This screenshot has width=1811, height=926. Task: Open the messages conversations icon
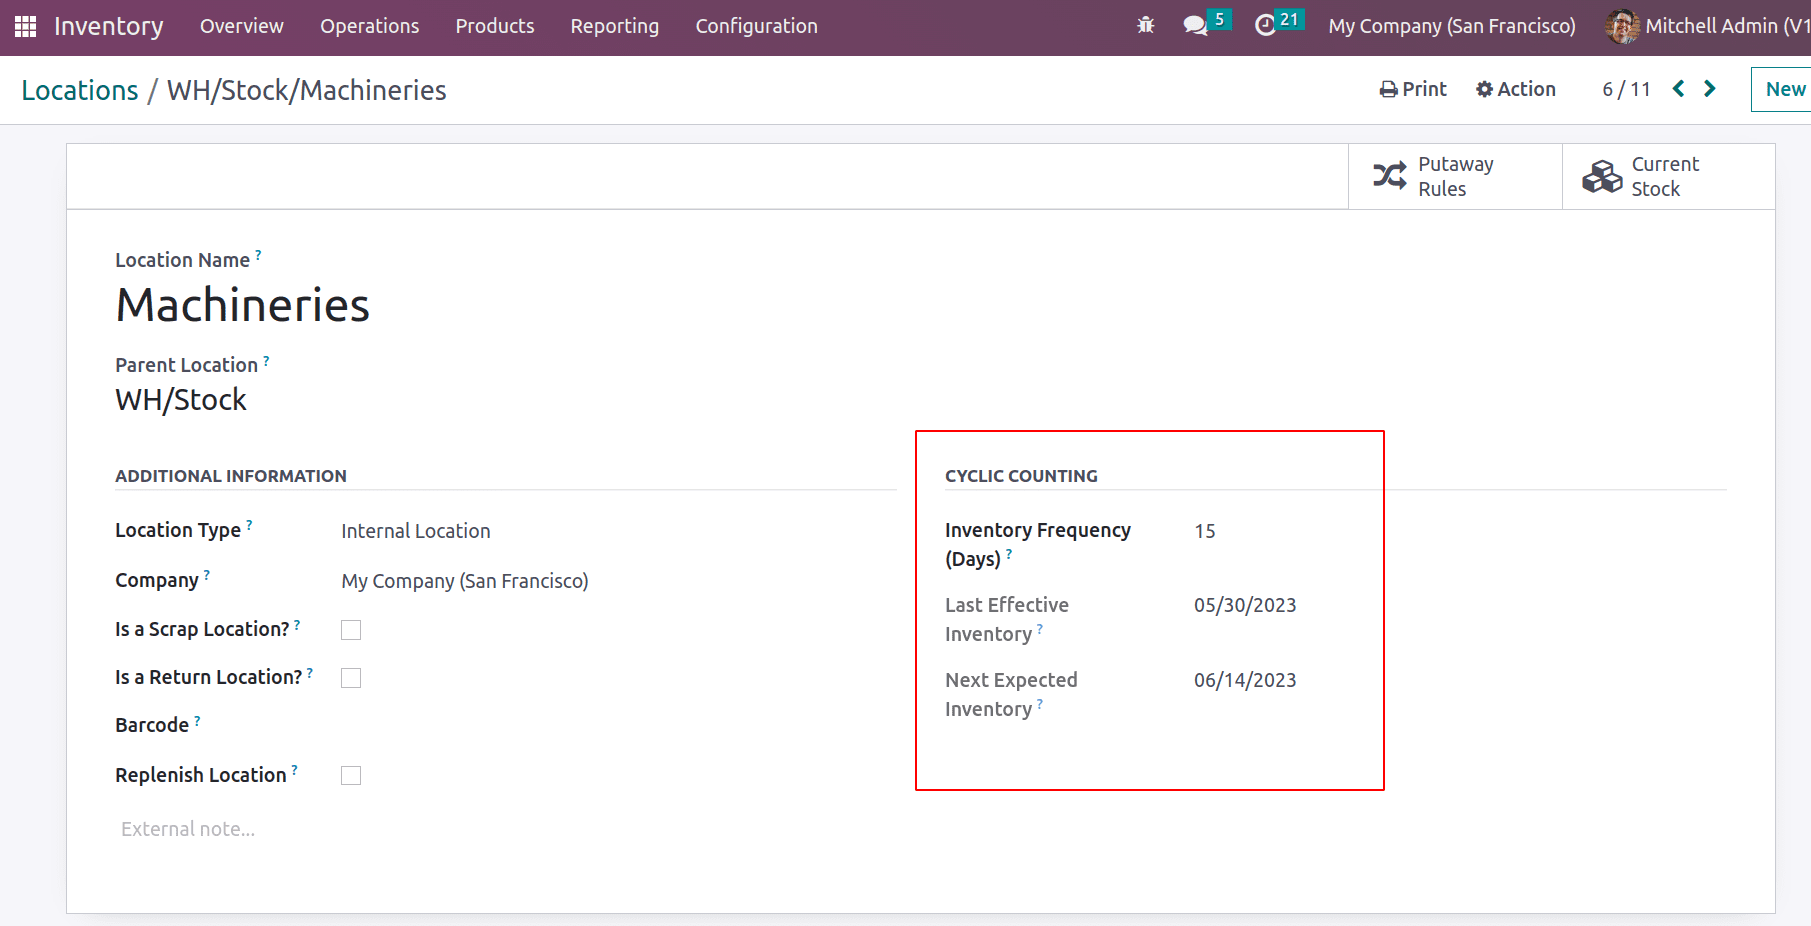[x=1196, y=25]
